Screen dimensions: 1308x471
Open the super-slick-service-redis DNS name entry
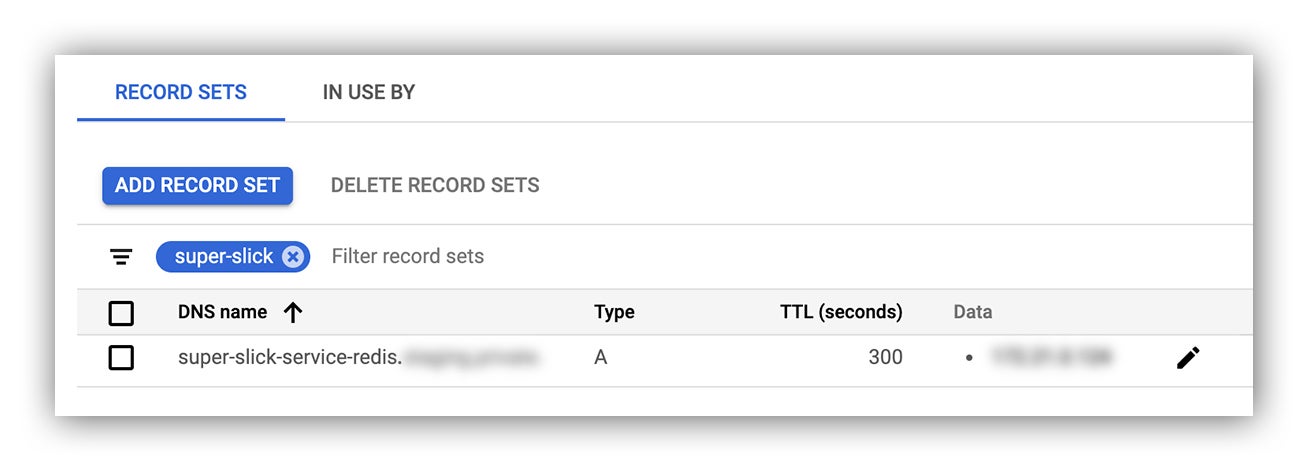359,357
